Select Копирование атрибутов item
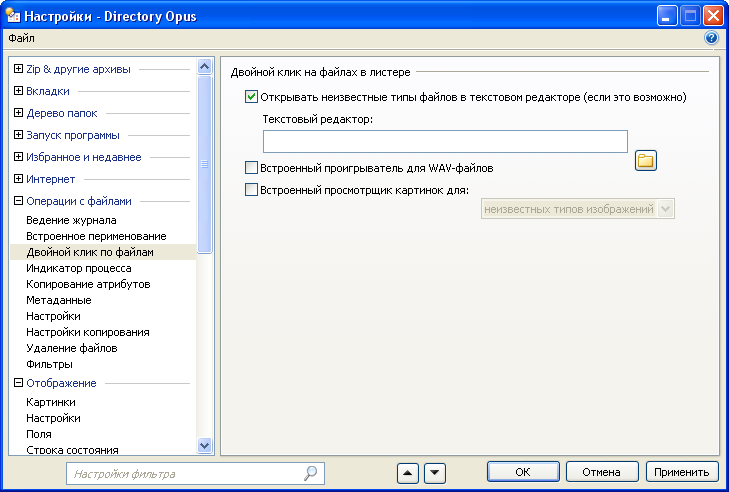The image size is (729, 492). coord(88,284)
